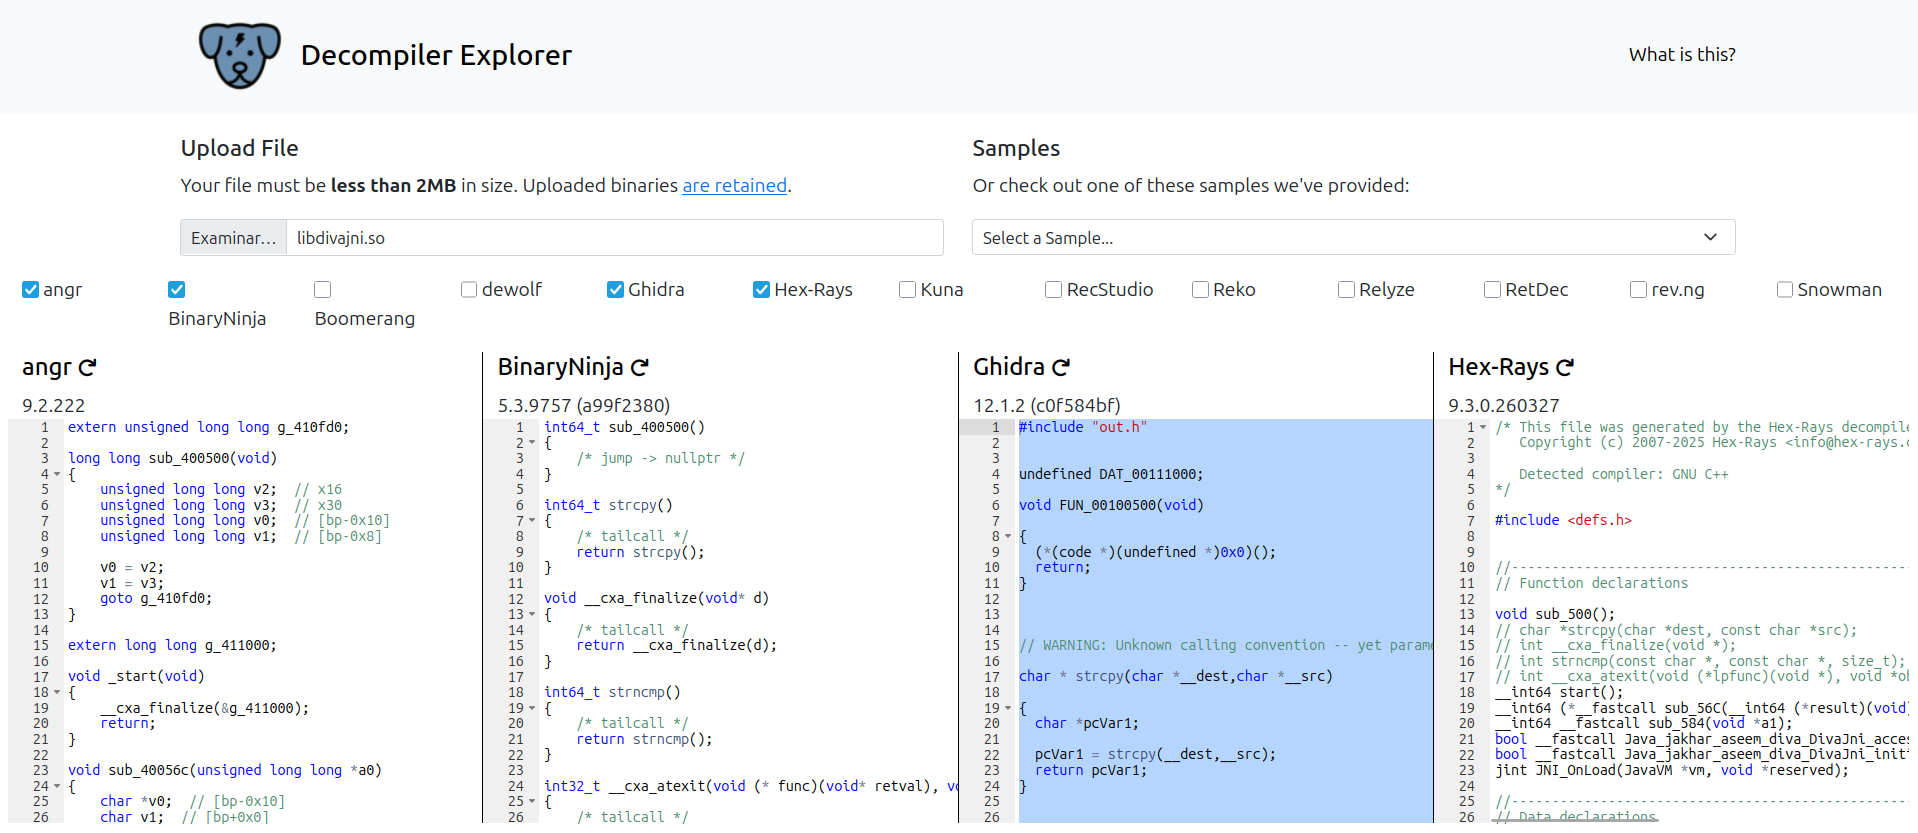Click 'void FUN_00100500(void)' in Ghidra

pos(1110,505)
